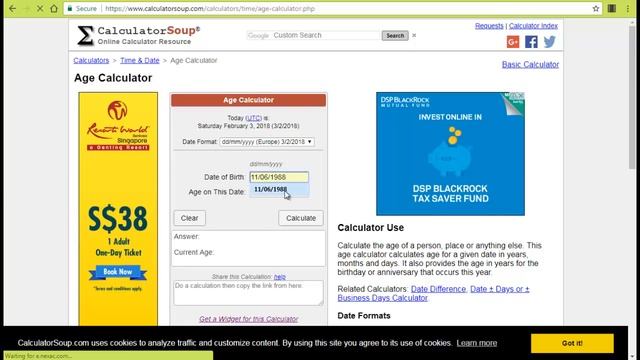640x360 pixels.
Task: Click the Calculator Use heading
Action: 371,228
